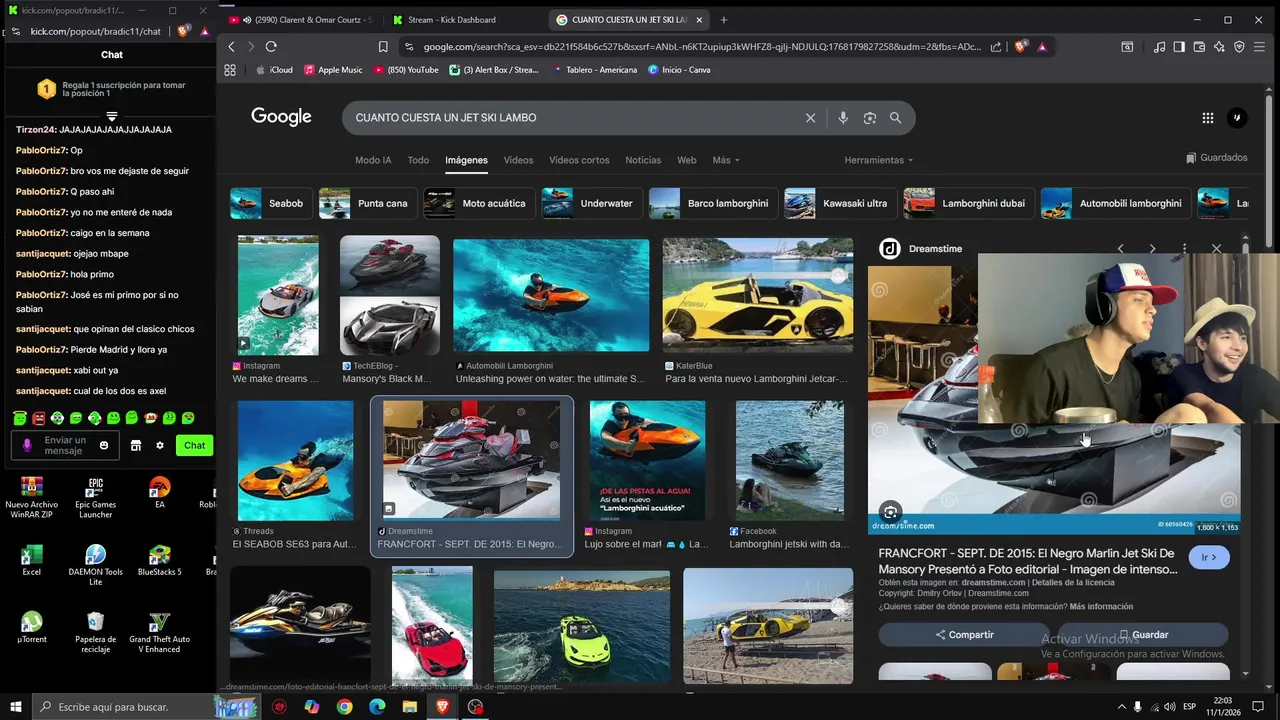Screen dimensions: 1280x720
Task: Click the Más información link
Action: [x=1101, y=606]
